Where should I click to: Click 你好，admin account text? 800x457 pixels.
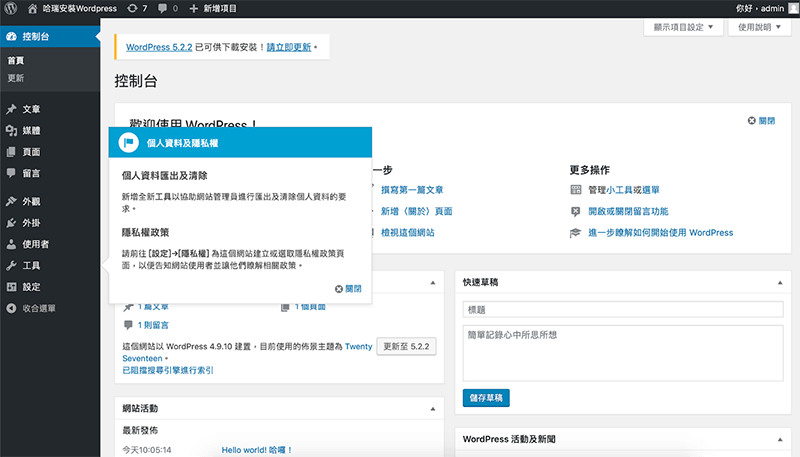[760, 8]
